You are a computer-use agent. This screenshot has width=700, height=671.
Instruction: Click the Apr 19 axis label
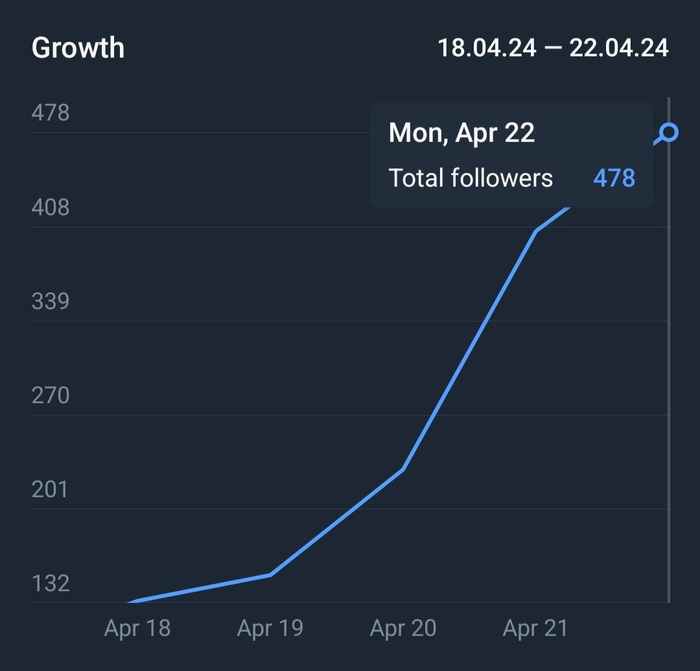(270, 629)
